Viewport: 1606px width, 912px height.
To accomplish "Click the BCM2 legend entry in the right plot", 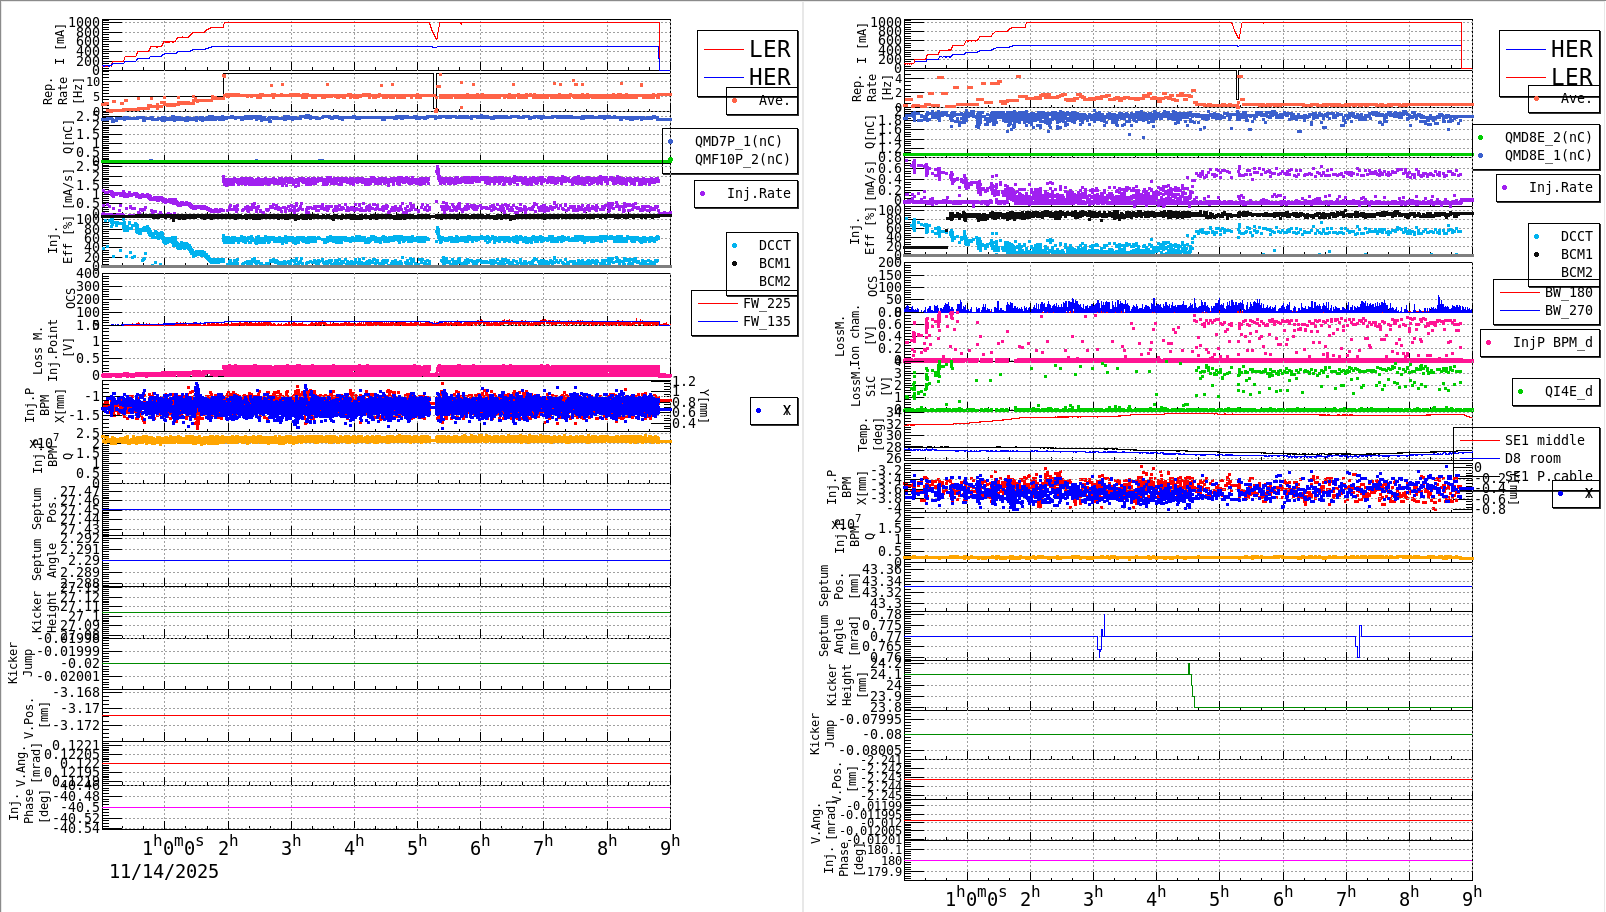I will click(1576, 272).
